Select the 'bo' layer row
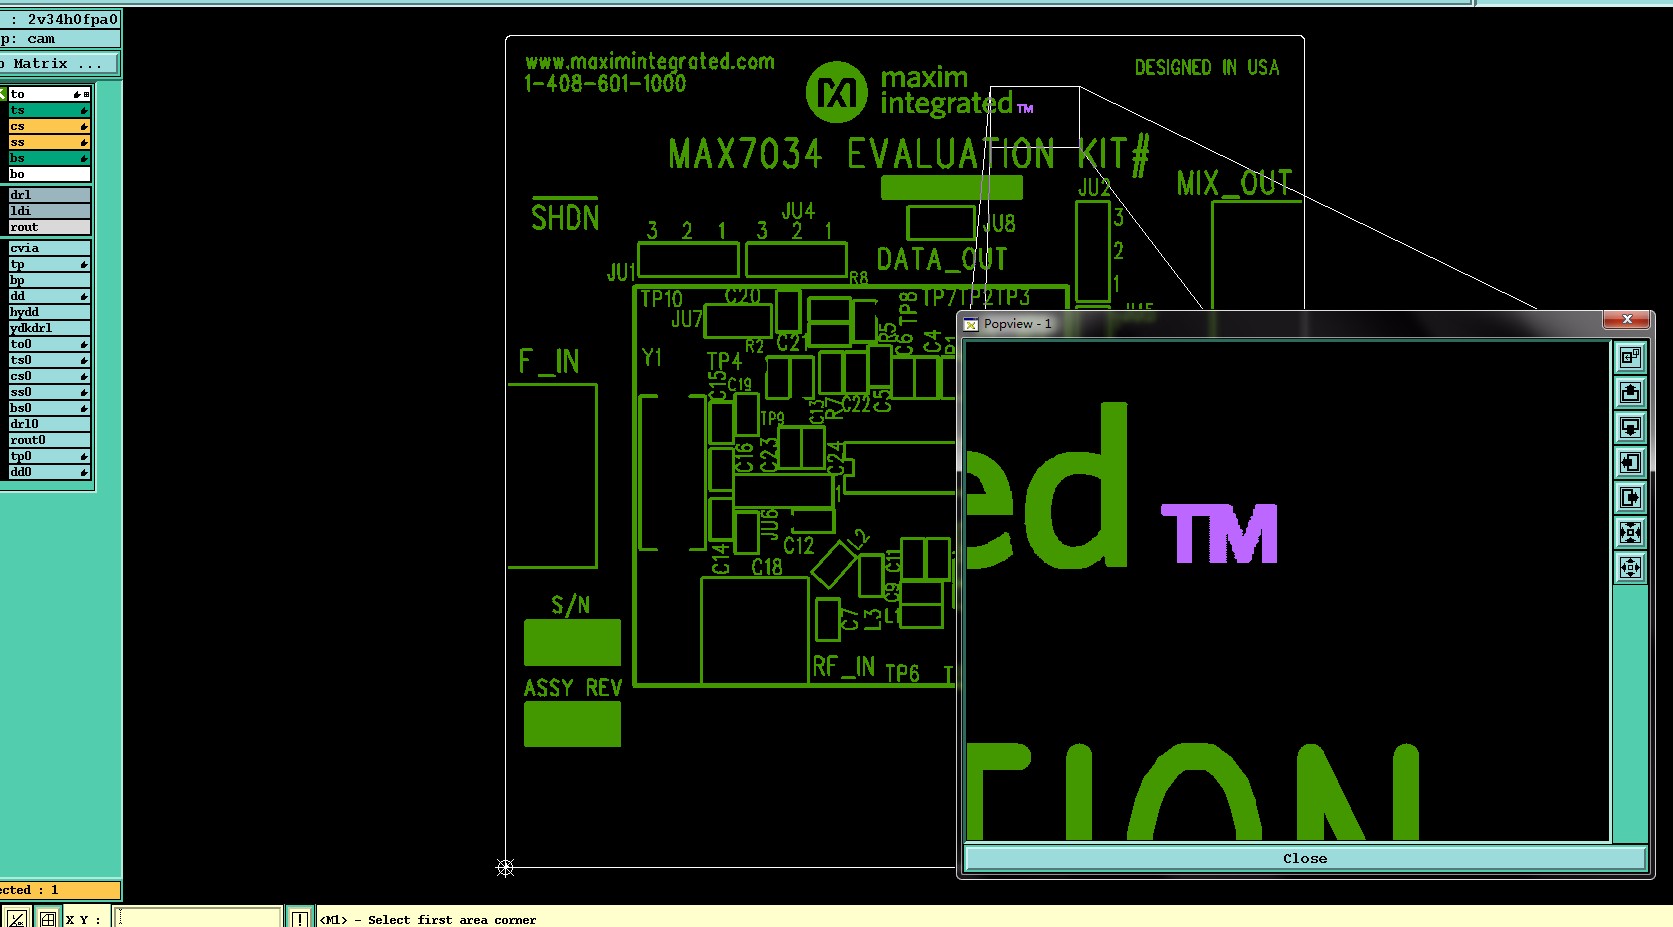Screen dimensions: 1673x927 (x=49, y=174)
